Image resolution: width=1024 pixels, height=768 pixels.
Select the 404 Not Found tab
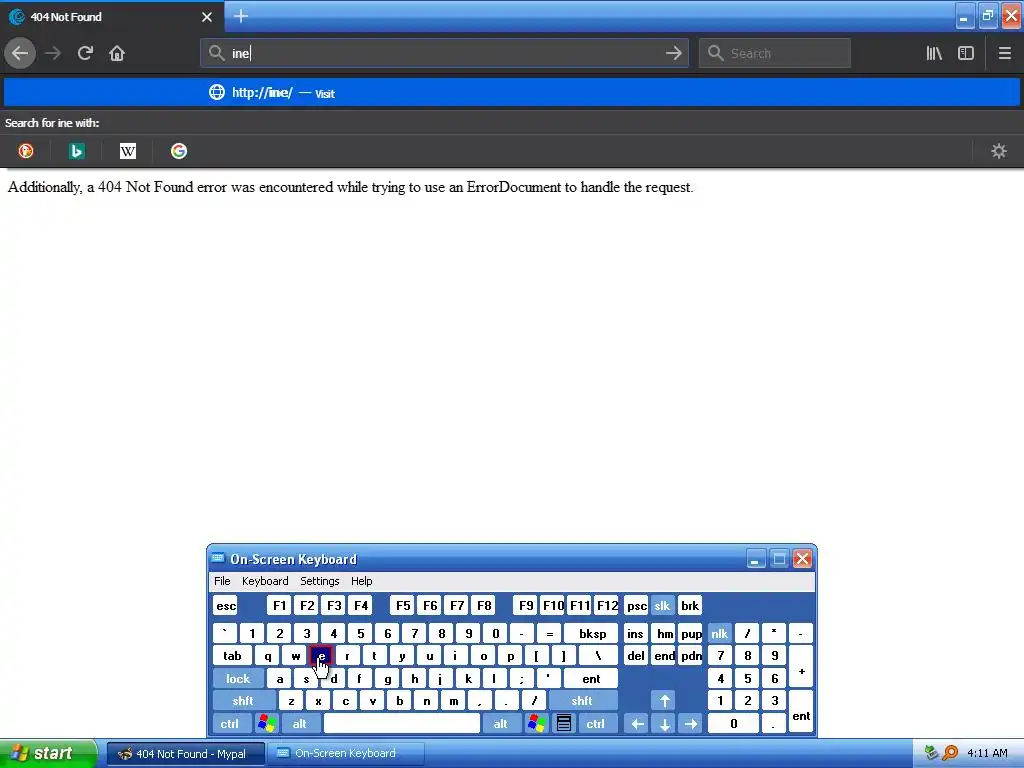tap(111, 17)
